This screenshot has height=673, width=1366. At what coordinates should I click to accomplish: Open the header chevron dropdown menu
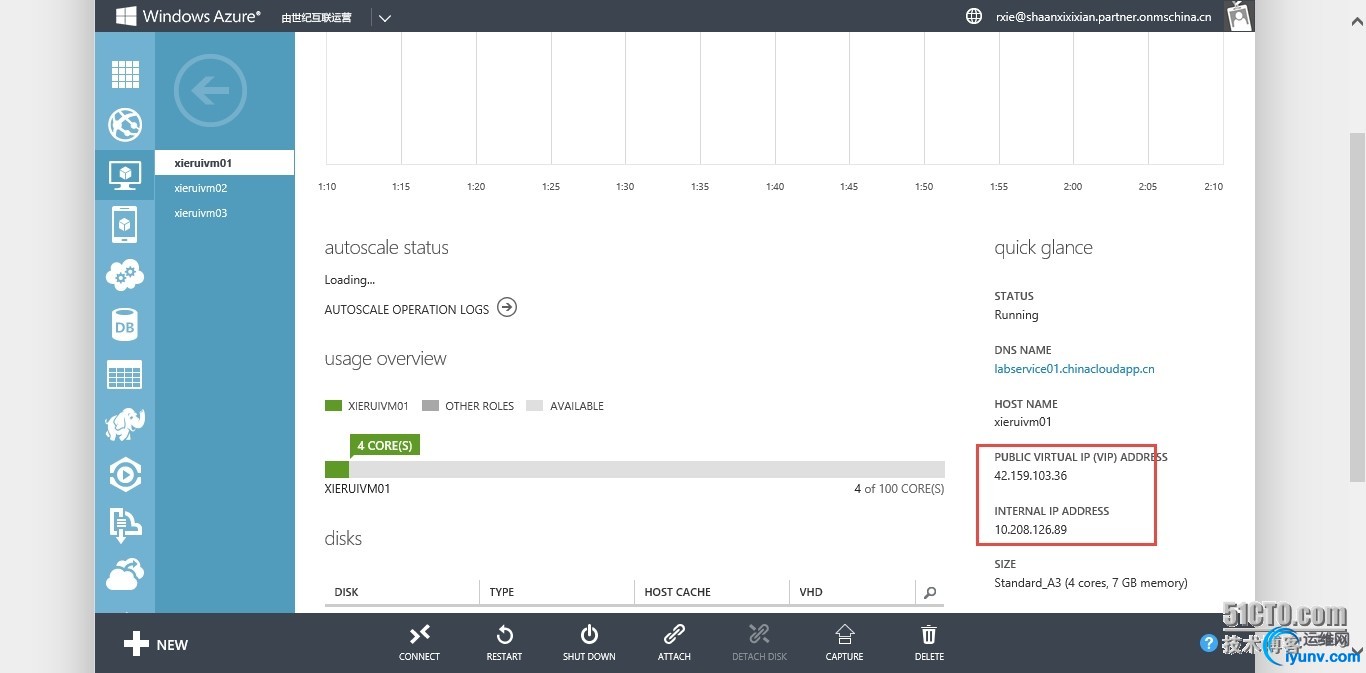(x=385, y=17)
